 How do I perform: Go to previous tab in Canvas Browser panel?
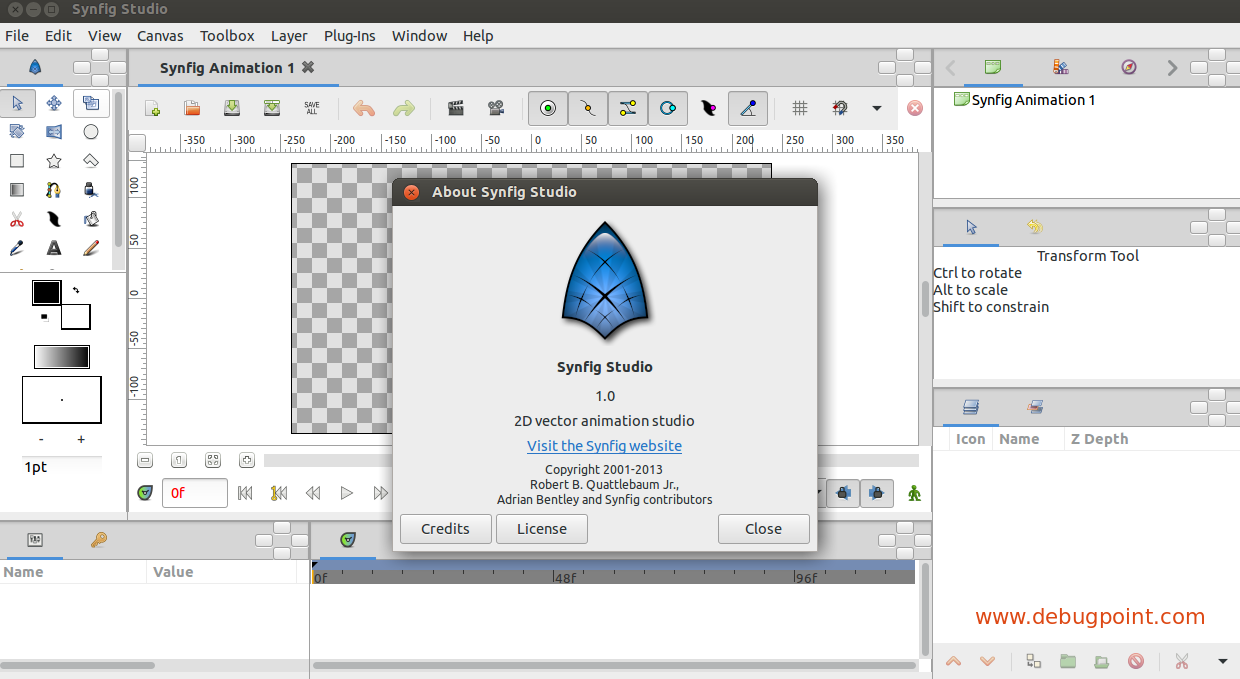(x=950, y=68)
